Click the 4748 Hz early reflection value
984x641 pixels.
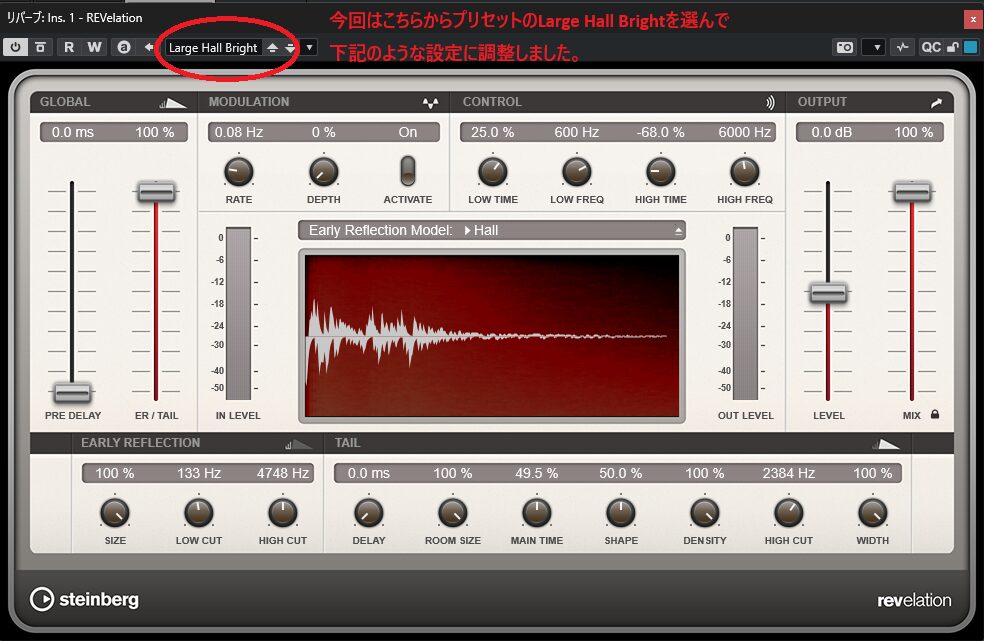point(283,473)
